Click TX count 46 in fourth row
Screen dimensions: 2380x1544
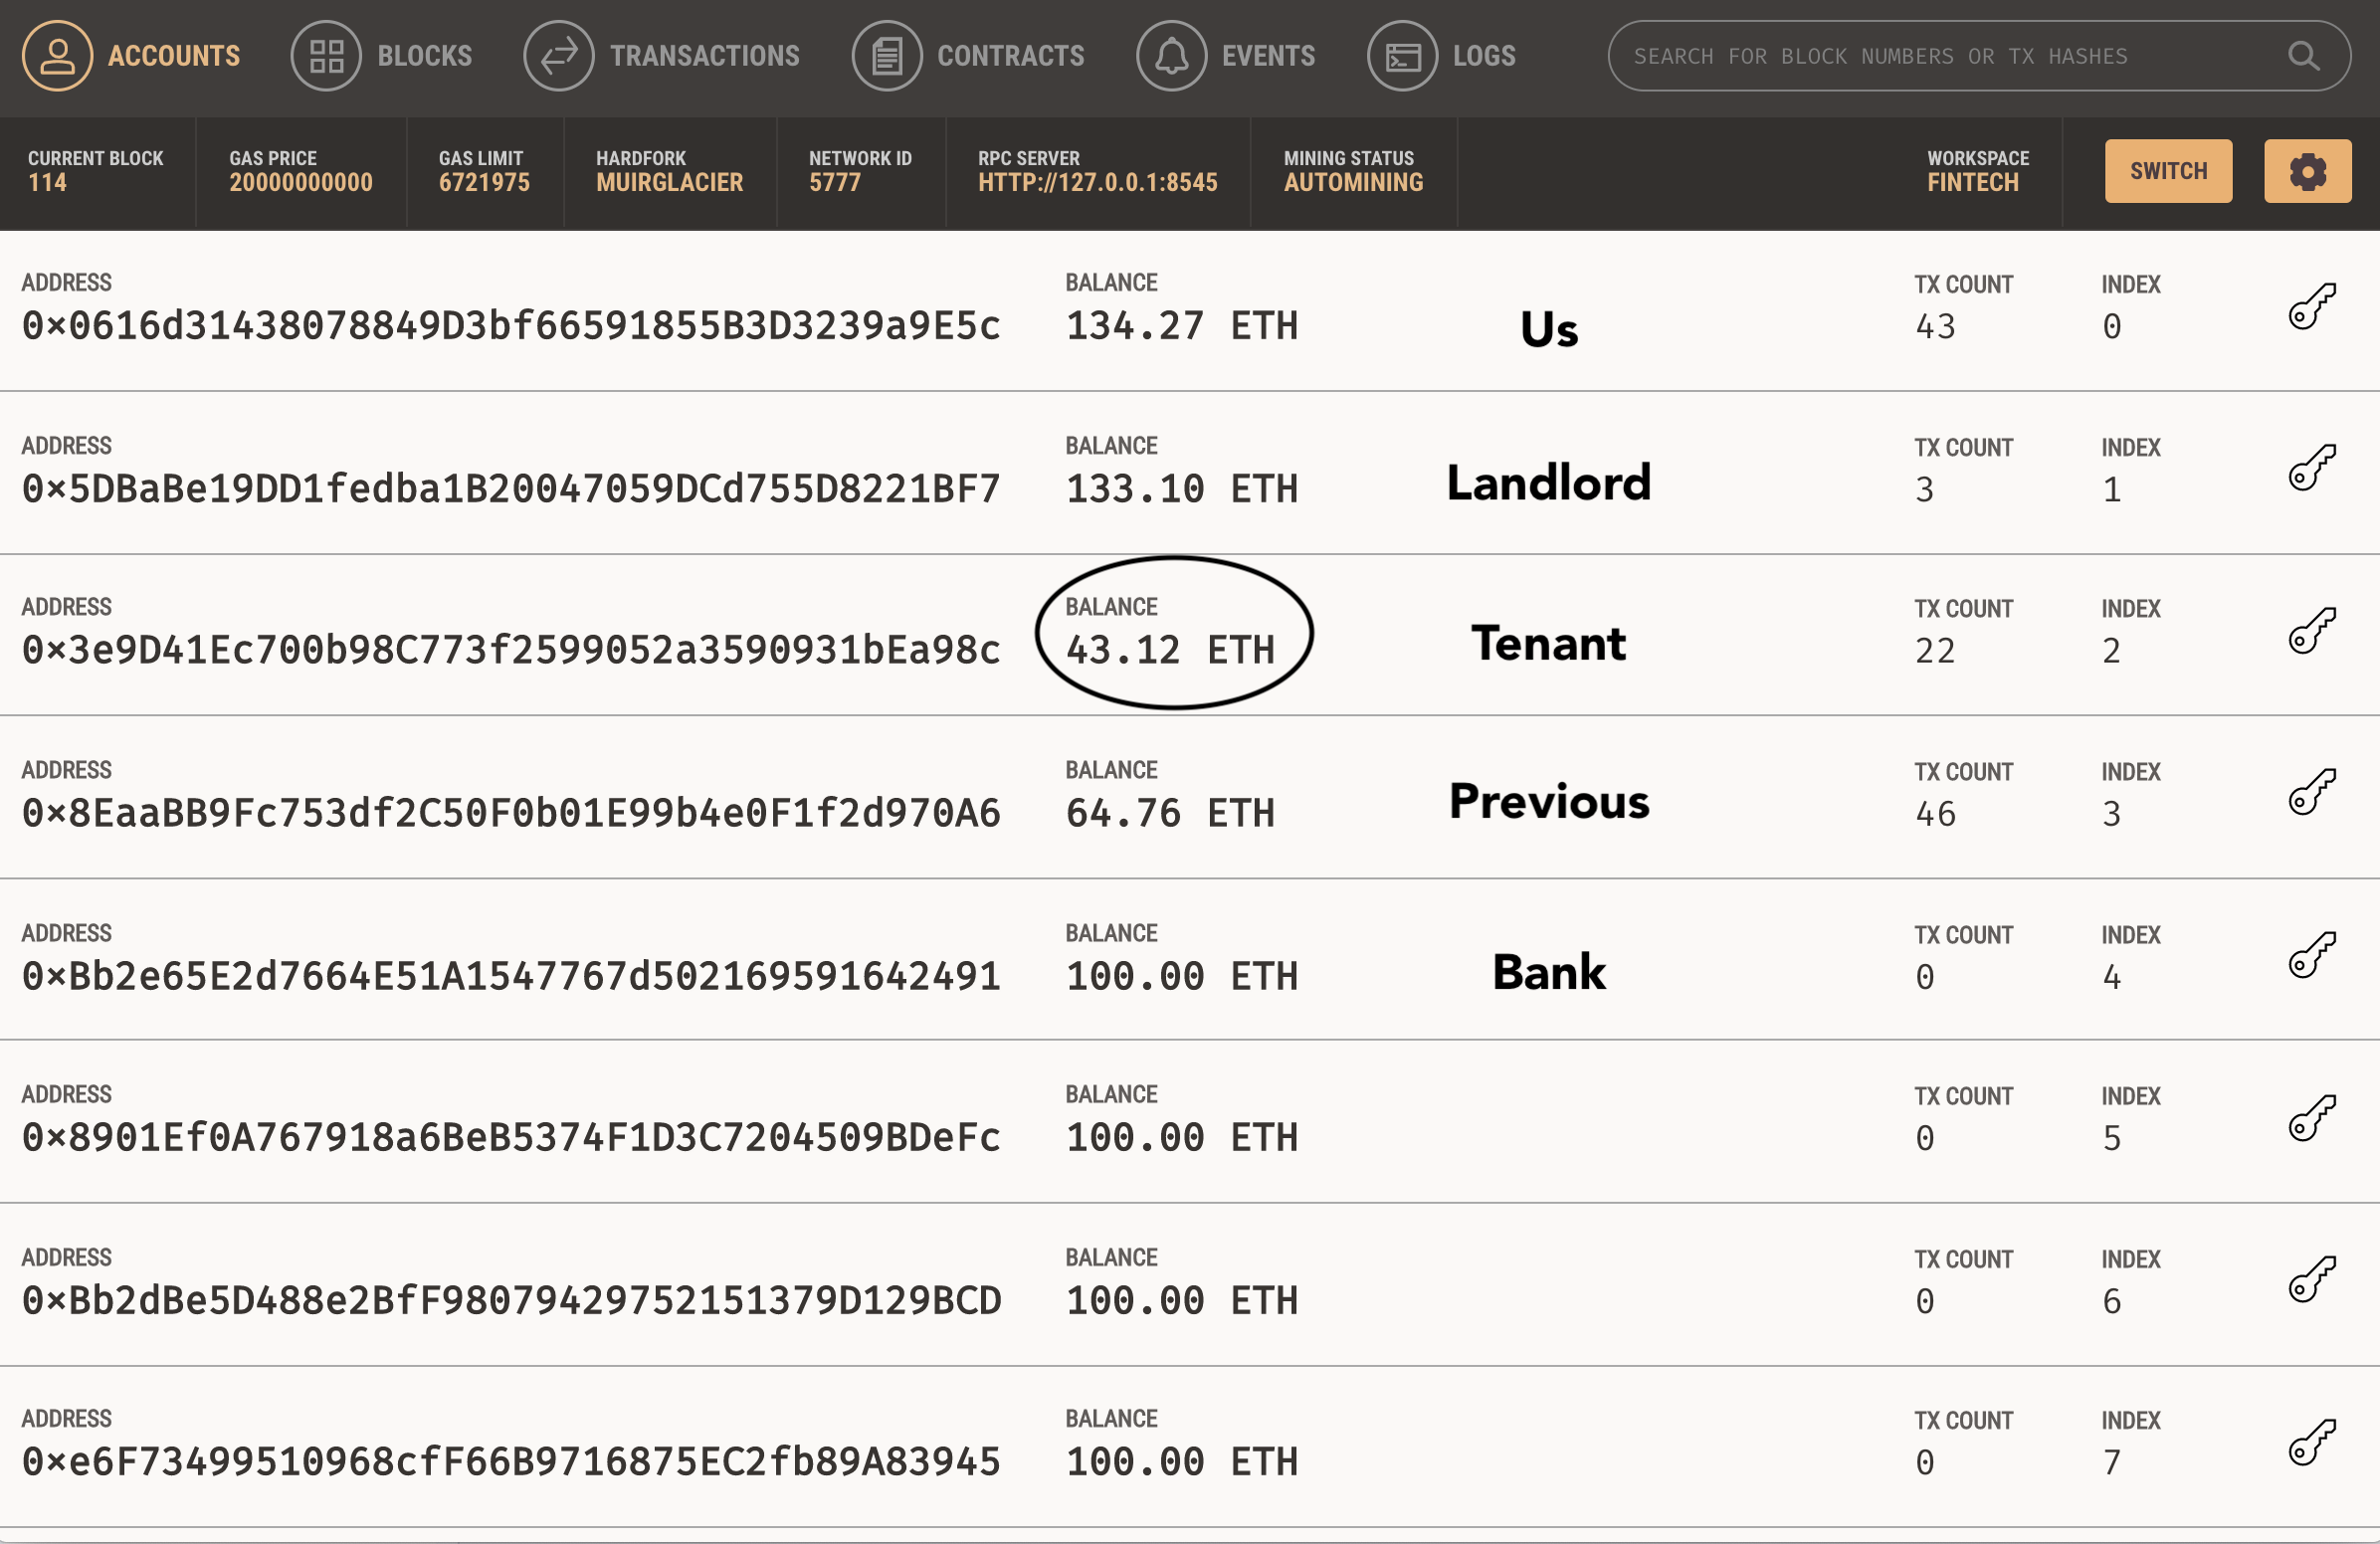click(1935, 815)
